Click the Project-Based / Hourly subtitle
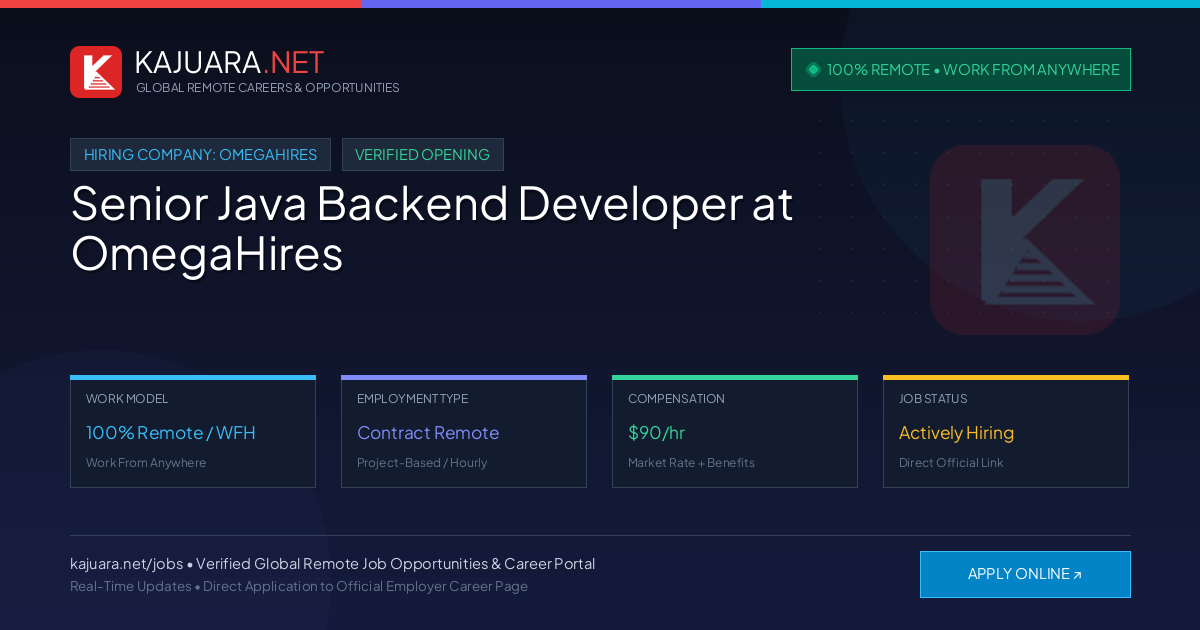This screenshot has width=1200, height=630. pyautogui.click(x=422, y=463)
